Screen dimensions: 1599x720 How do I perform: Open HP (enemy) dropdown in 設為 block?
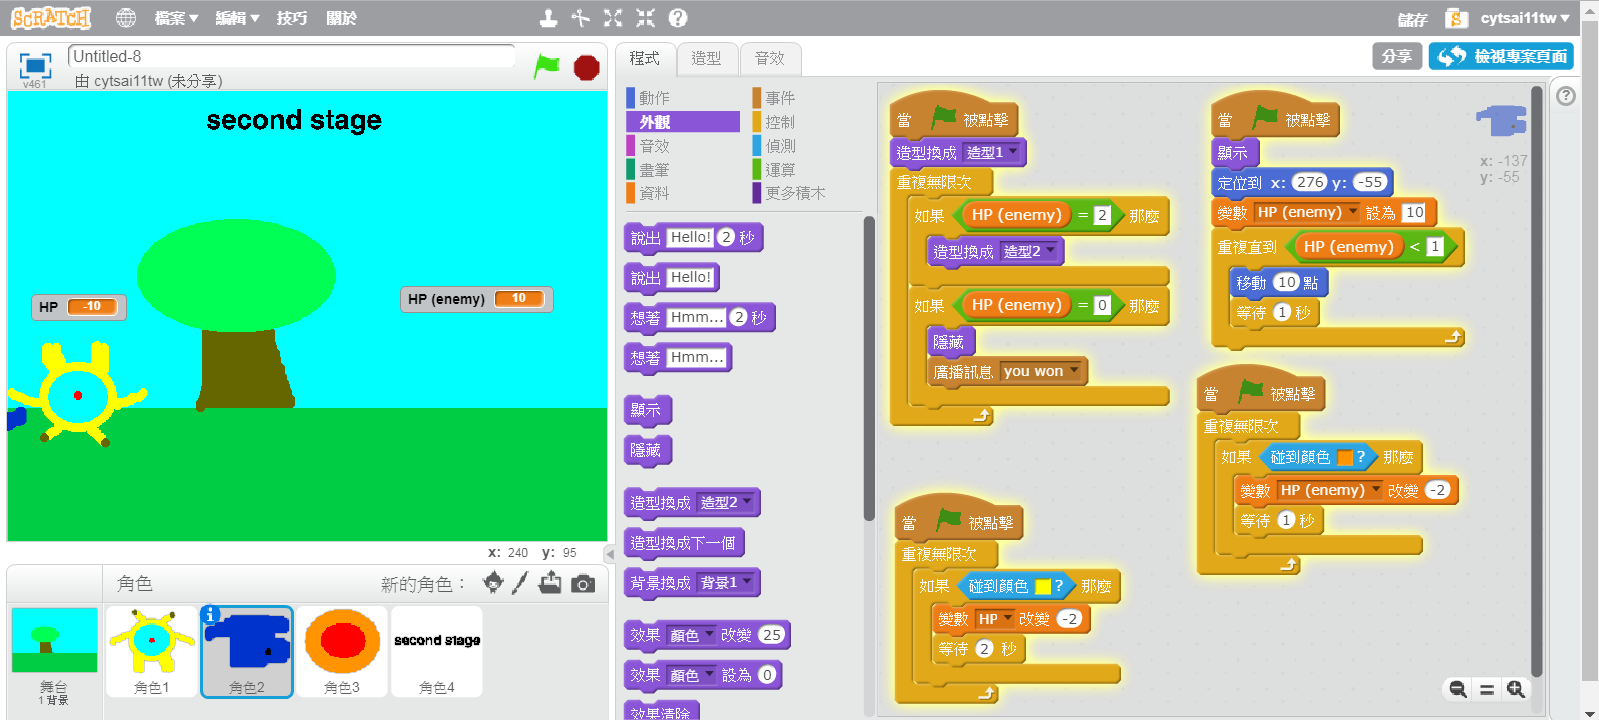(1307, 212)
